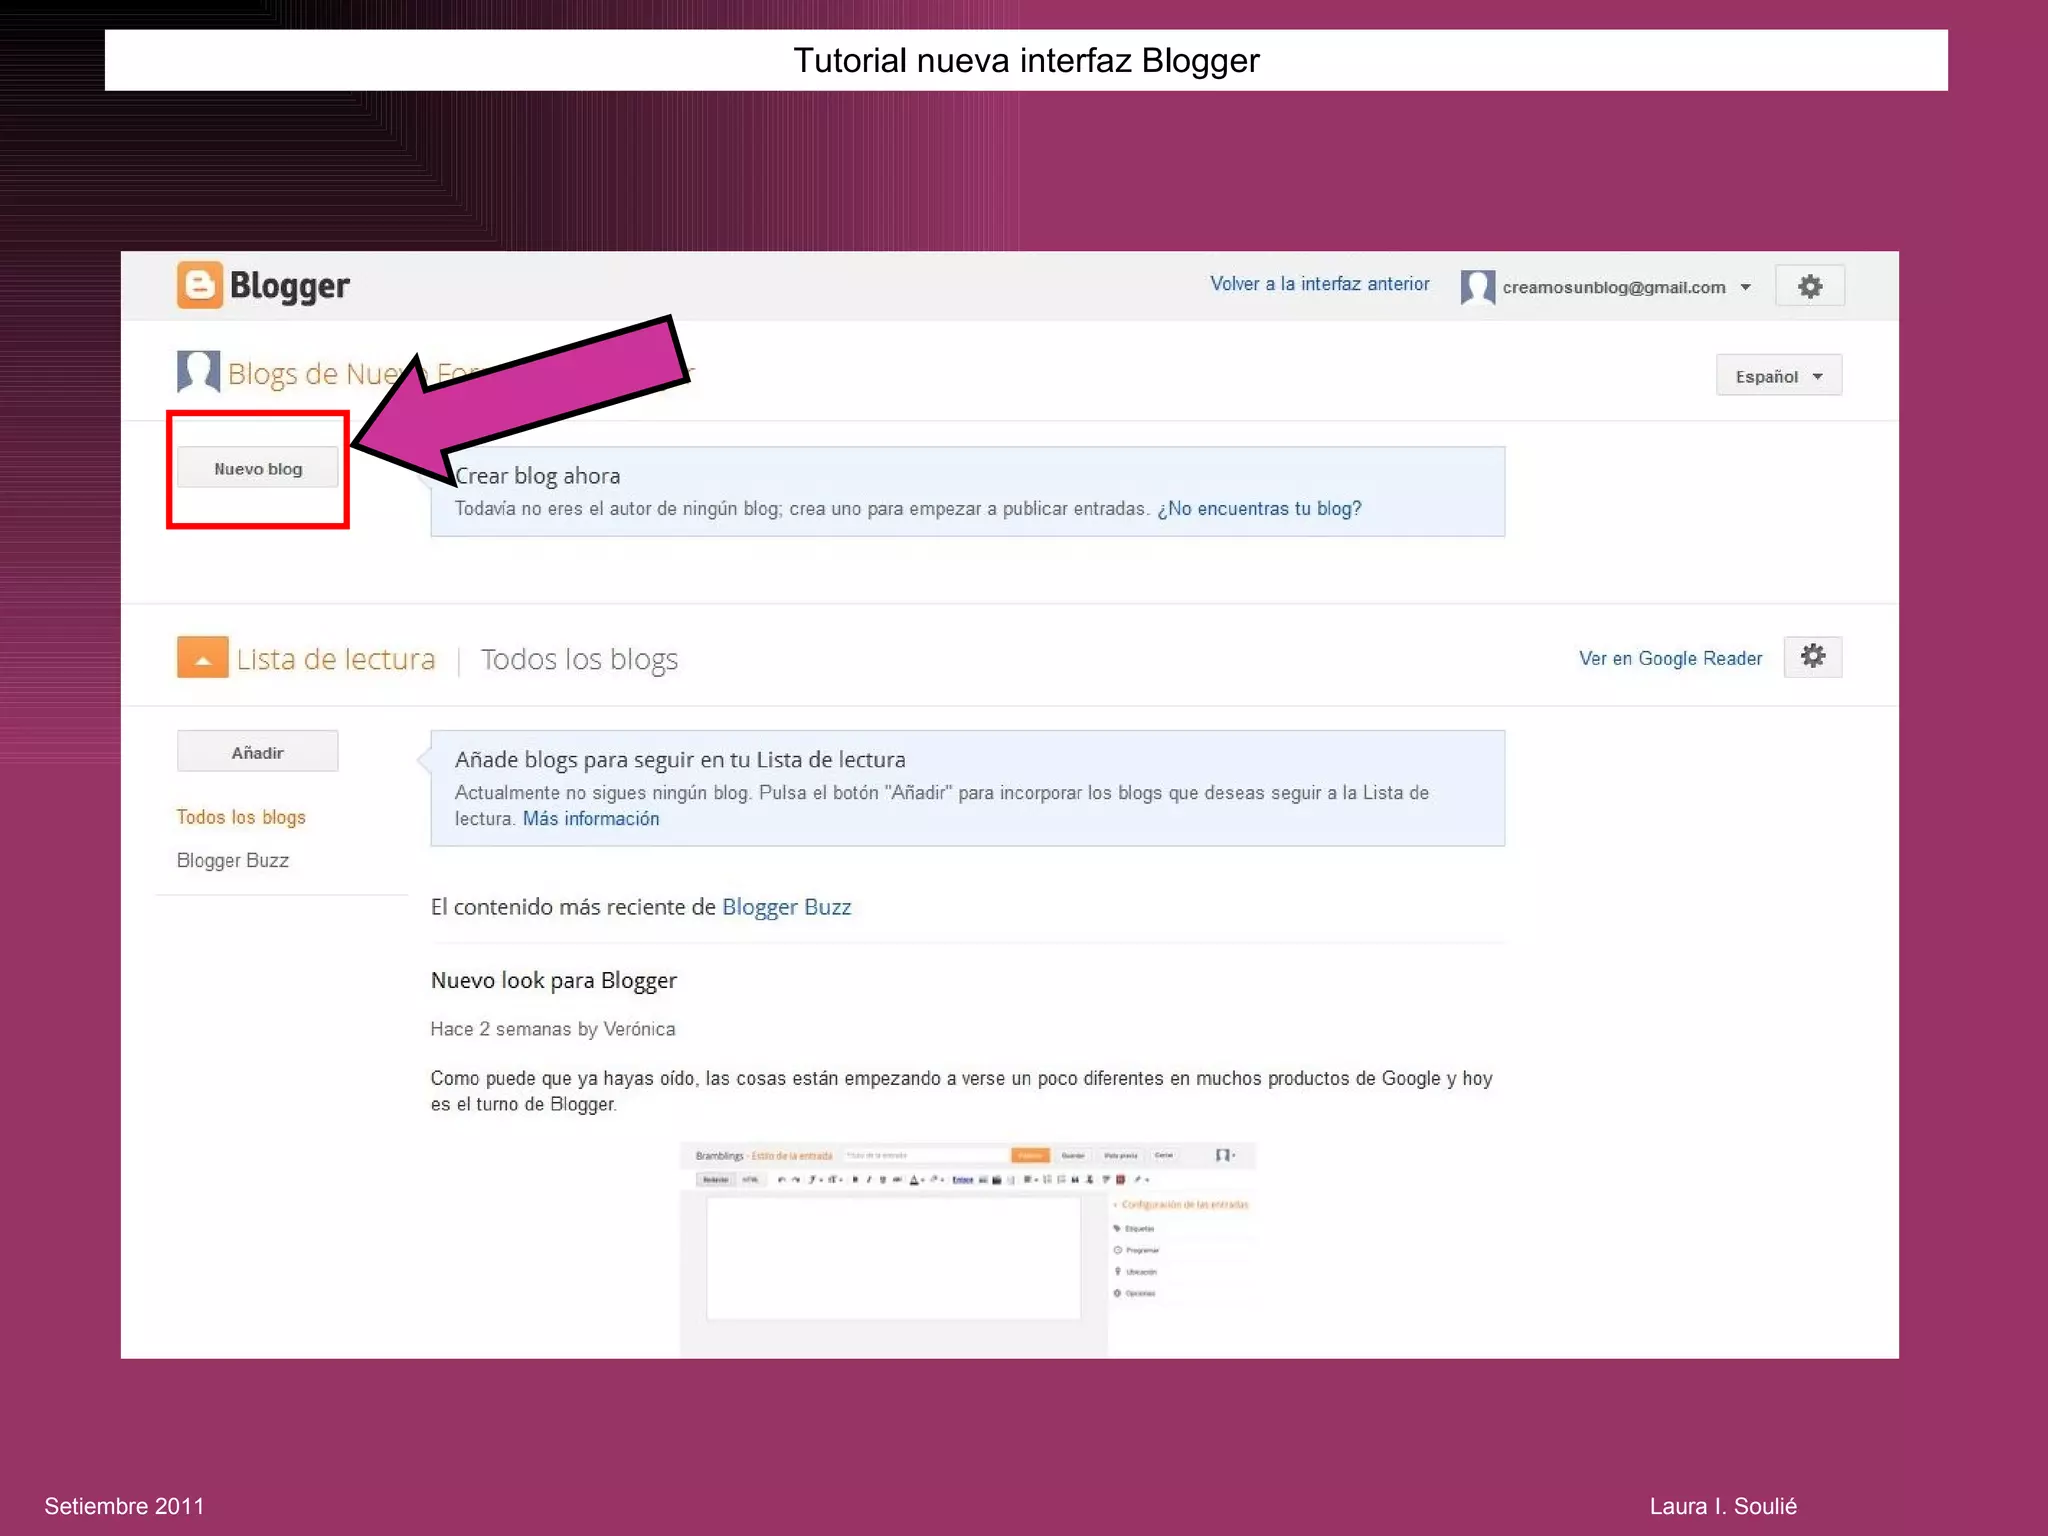Click the Crear blog ahora heading
The image size is (2048, 1536).
(537, 476)
